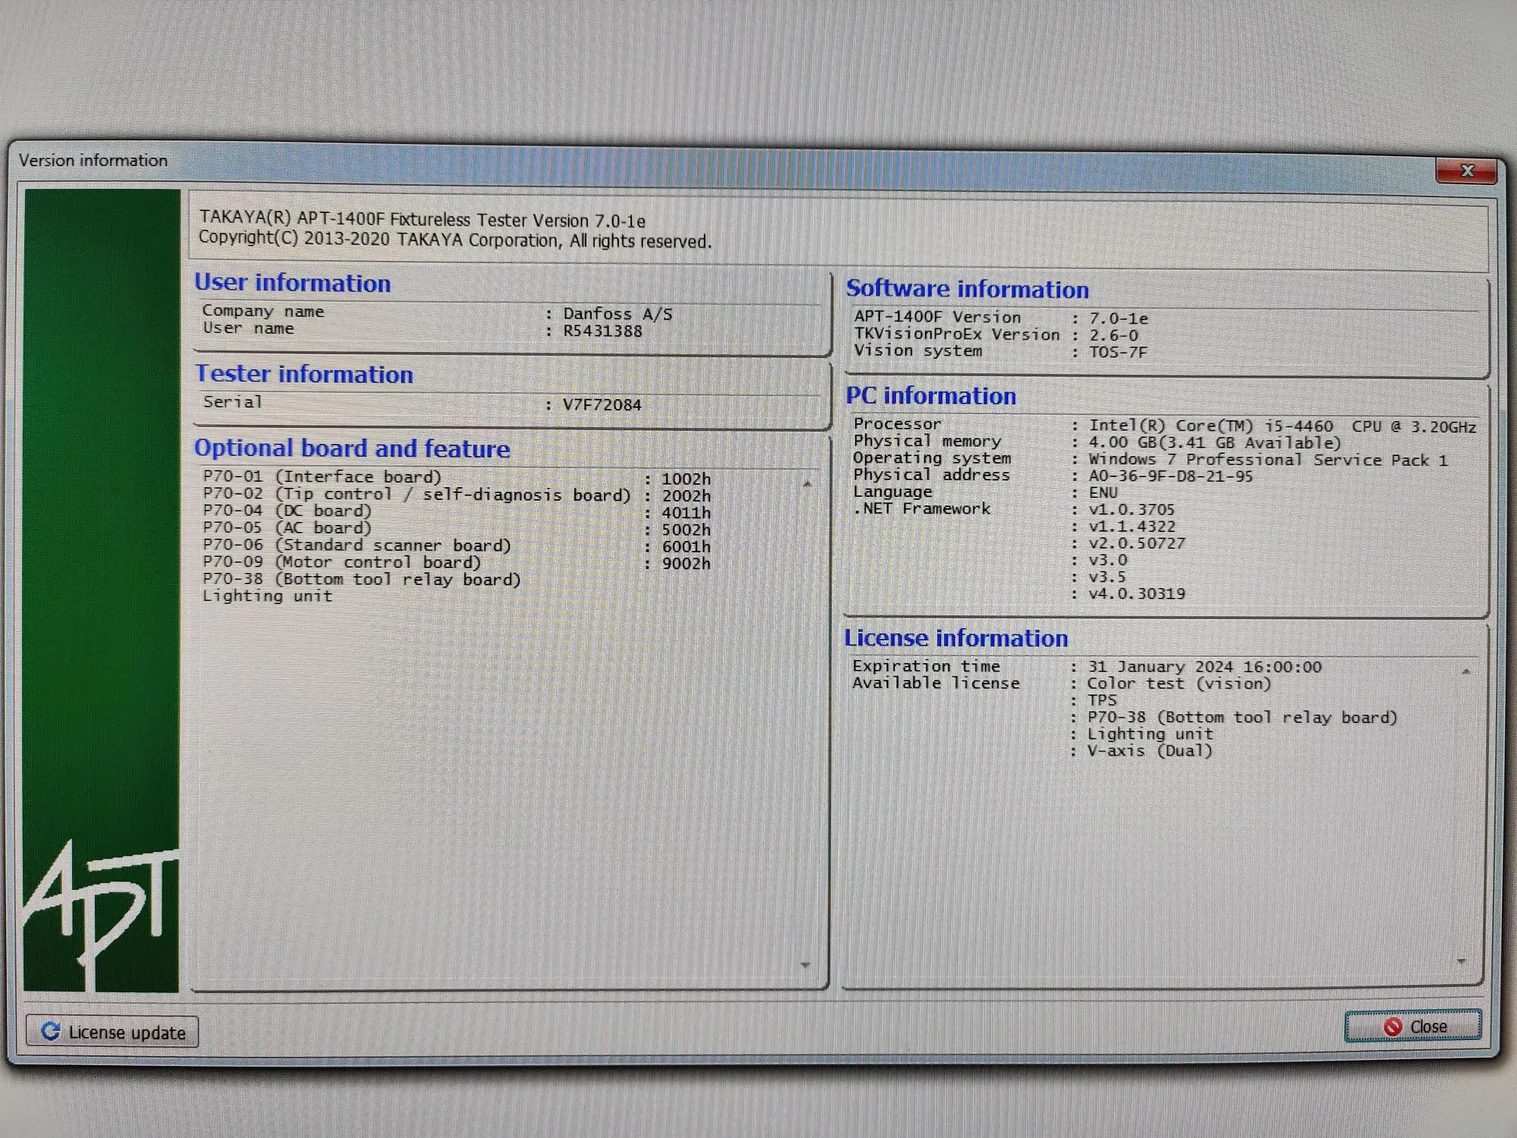
Task: Click expiration time 31 January 2024 16:00:00
Action: pos(1204,667)
